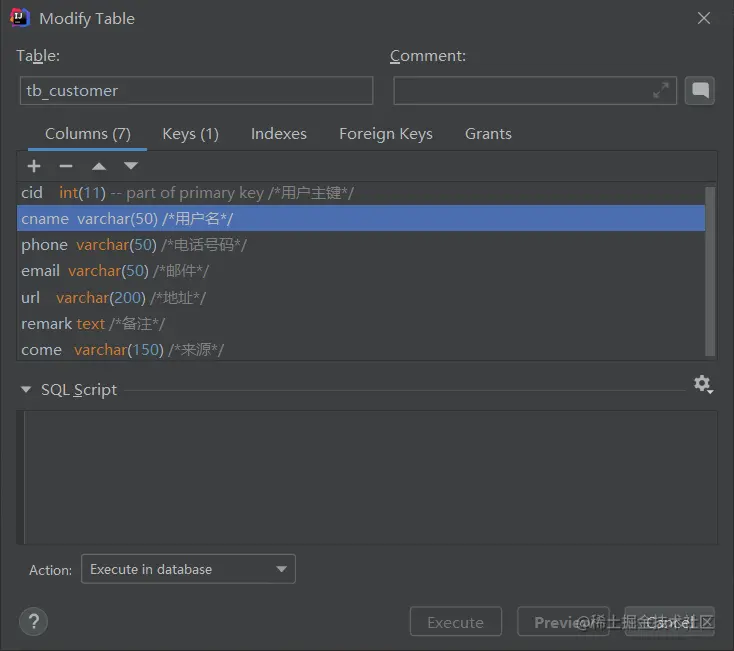Open SQL Script settings gear
This screenshot has width=734, height=651.
(x=702, y=384)
